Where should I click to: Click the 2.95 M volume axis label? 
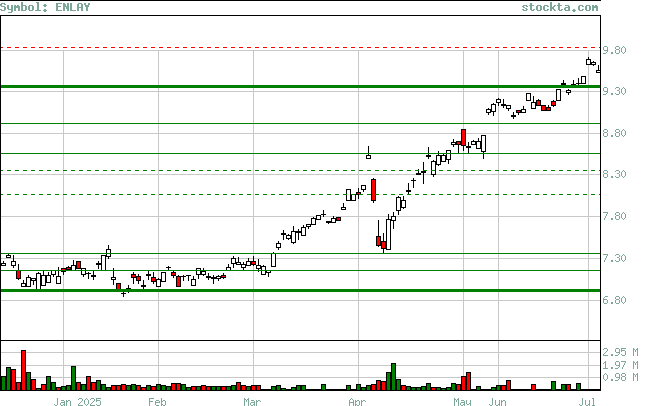[x=620, y=352]
